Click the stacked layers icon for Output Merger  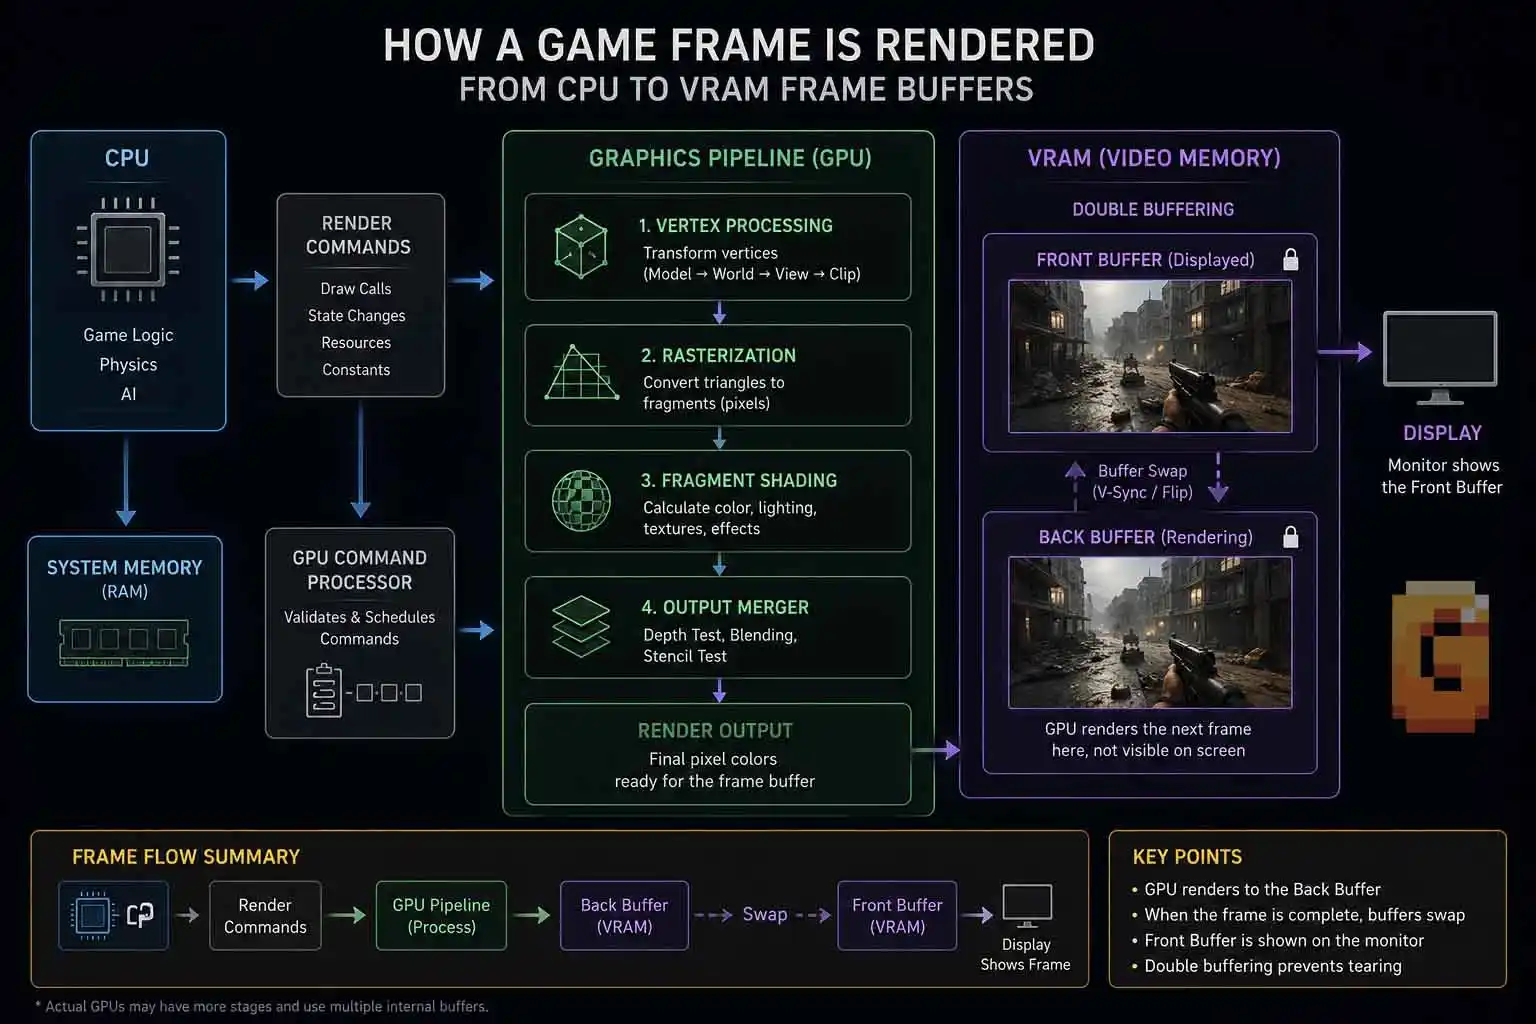[581, 626]
